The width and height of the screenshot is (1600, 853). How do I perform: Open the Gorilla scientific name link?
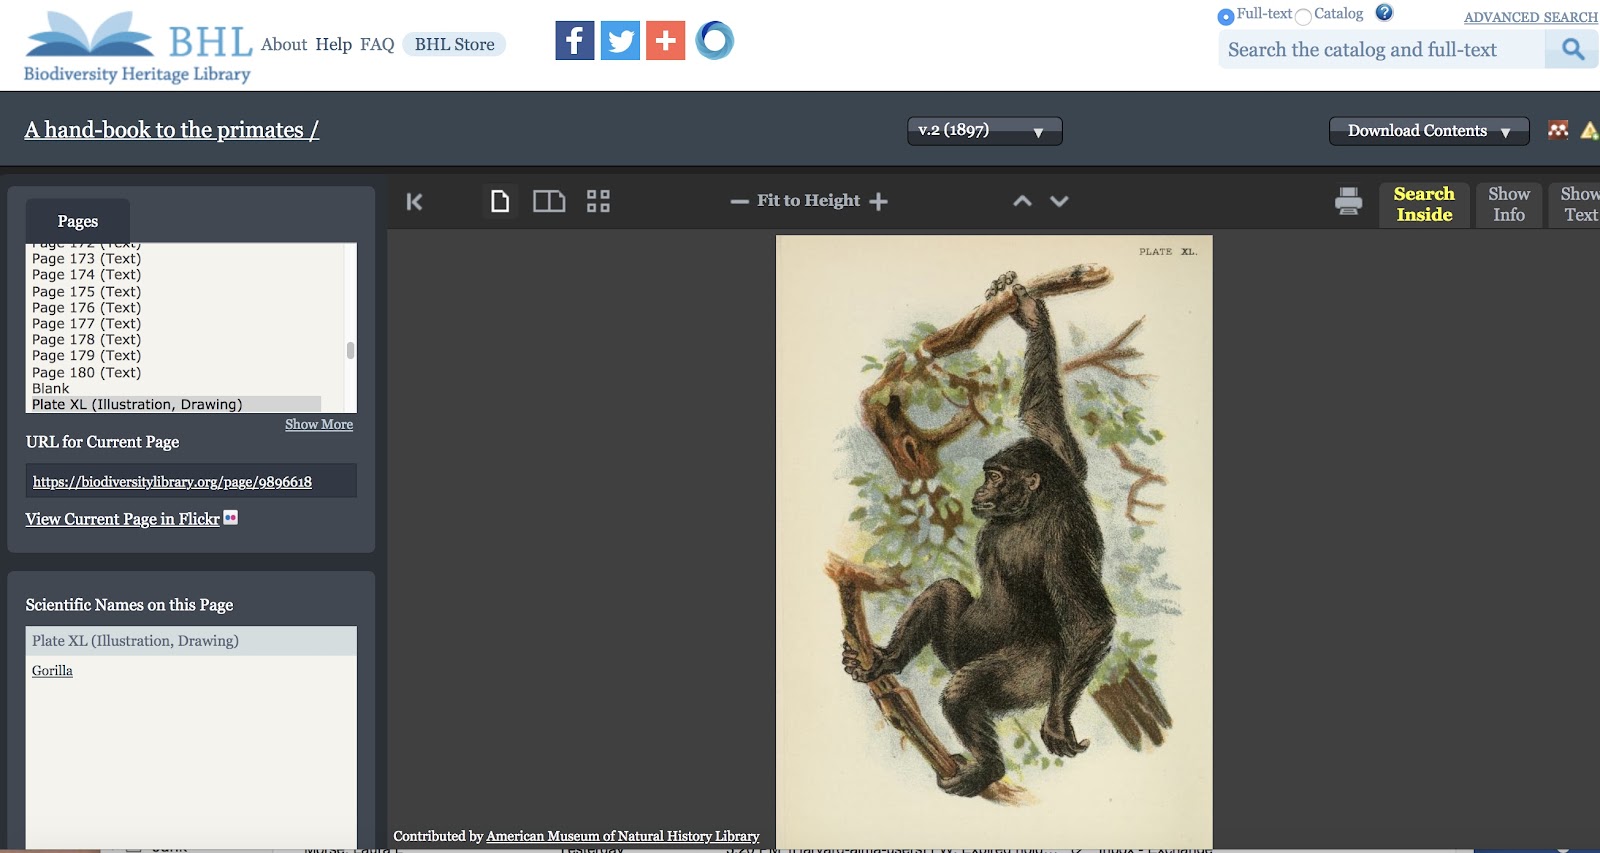[x=52, y=671]
